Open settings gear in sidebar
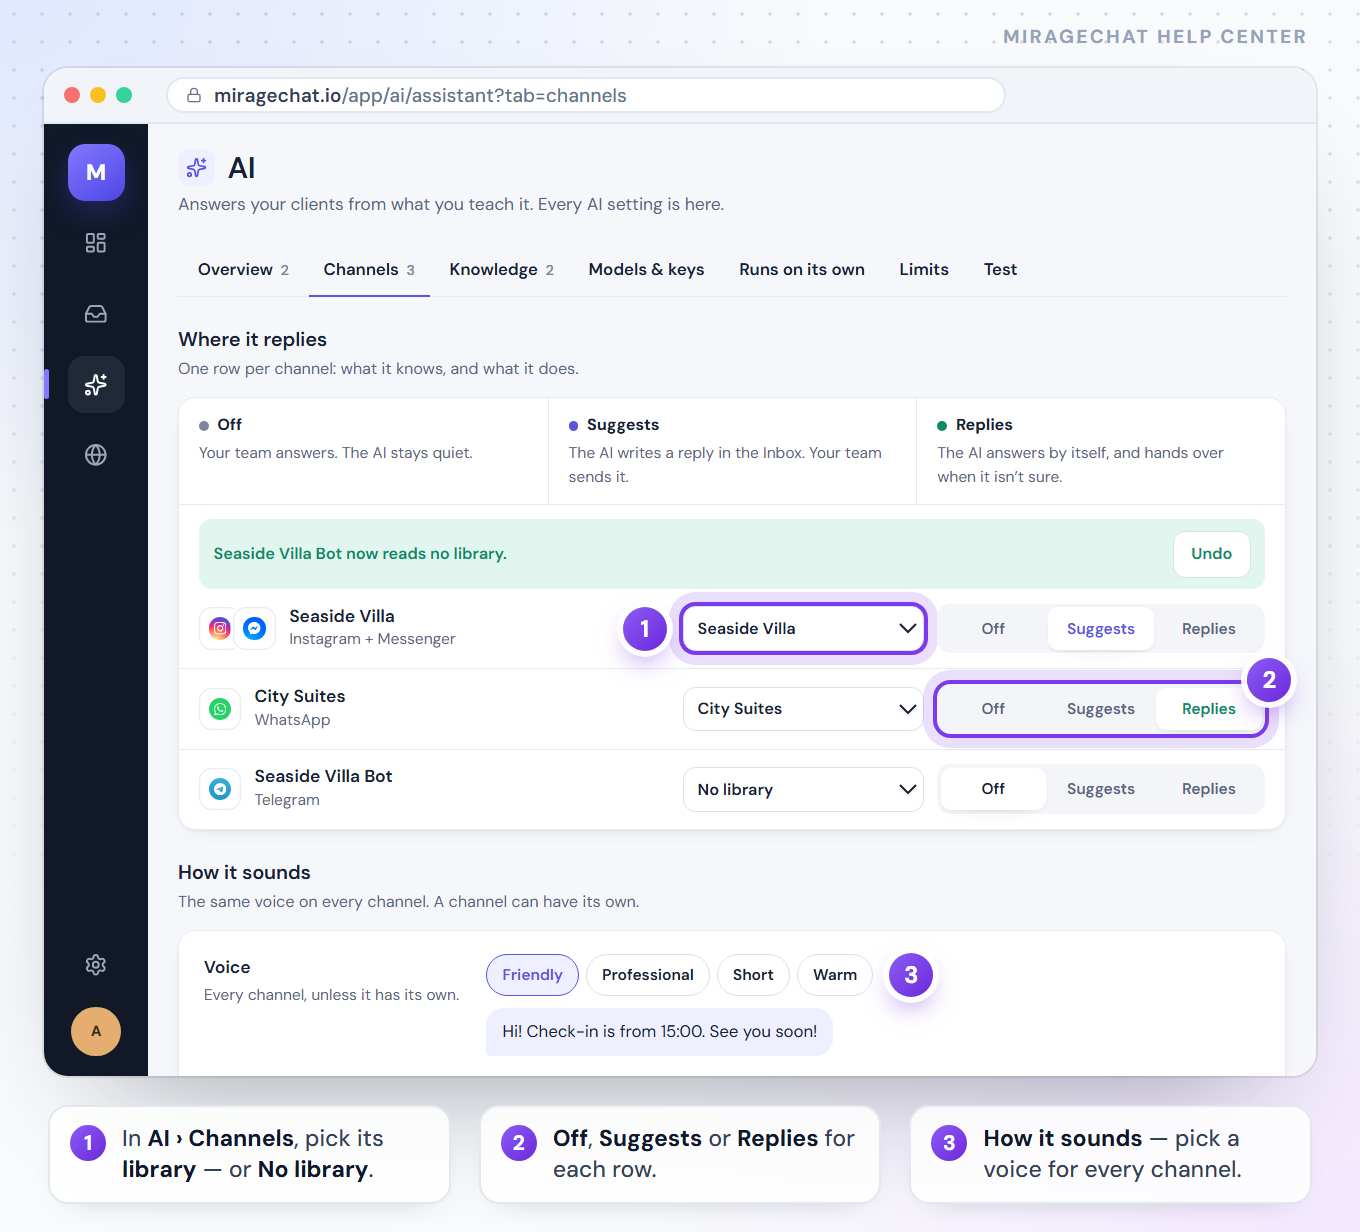Image resolution: width=1360 pixels, height=1232 pixels. [96, 965]
